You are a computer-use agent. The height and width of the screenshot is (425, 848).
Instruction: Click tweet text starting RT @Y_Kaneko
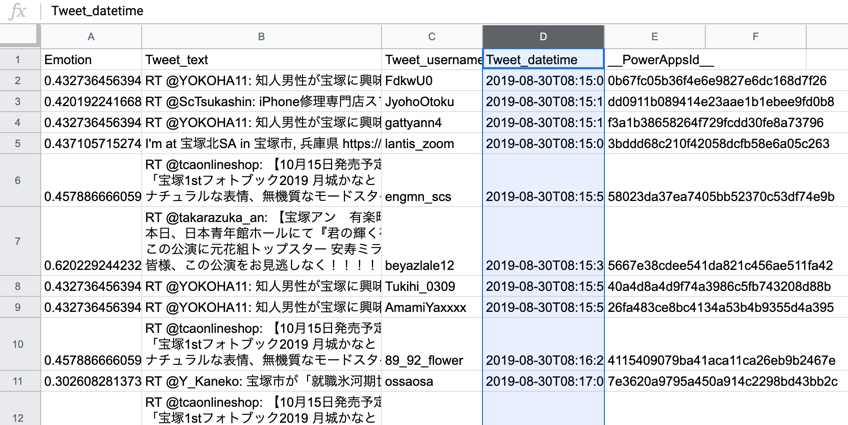click(262, 381)
